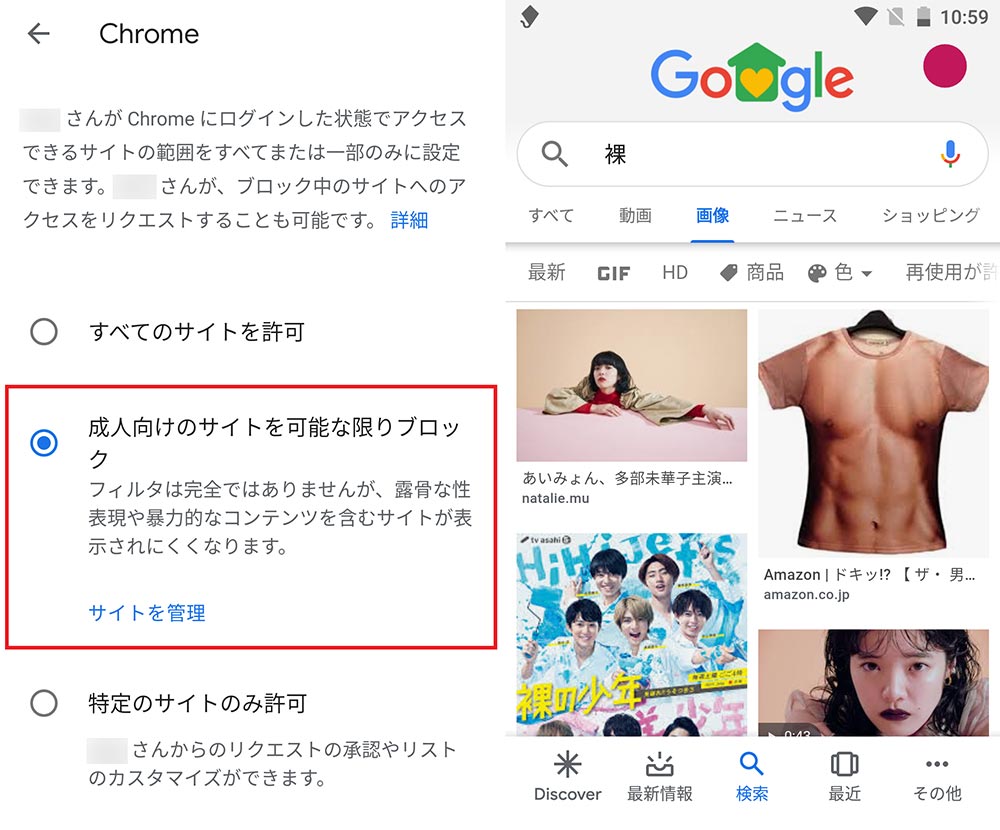Select すべてのサイトを許可 radio button
This screenshot has width=1000, height=830.
pos(44,332)
